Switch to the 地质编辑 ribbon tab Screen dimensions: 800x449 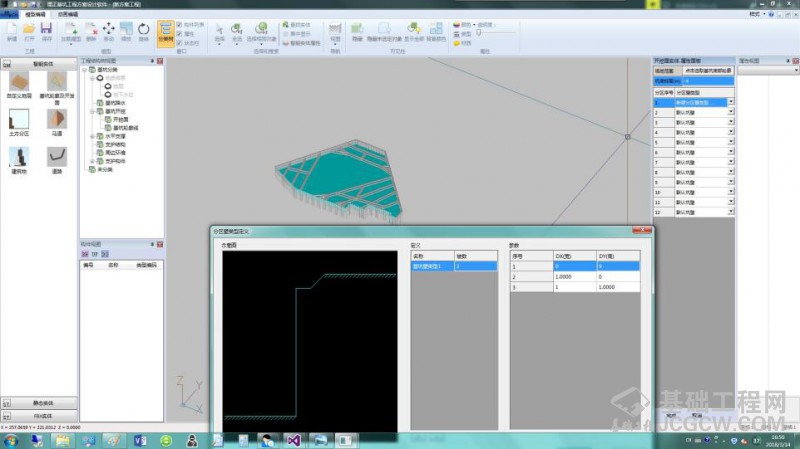pos(69,15)
